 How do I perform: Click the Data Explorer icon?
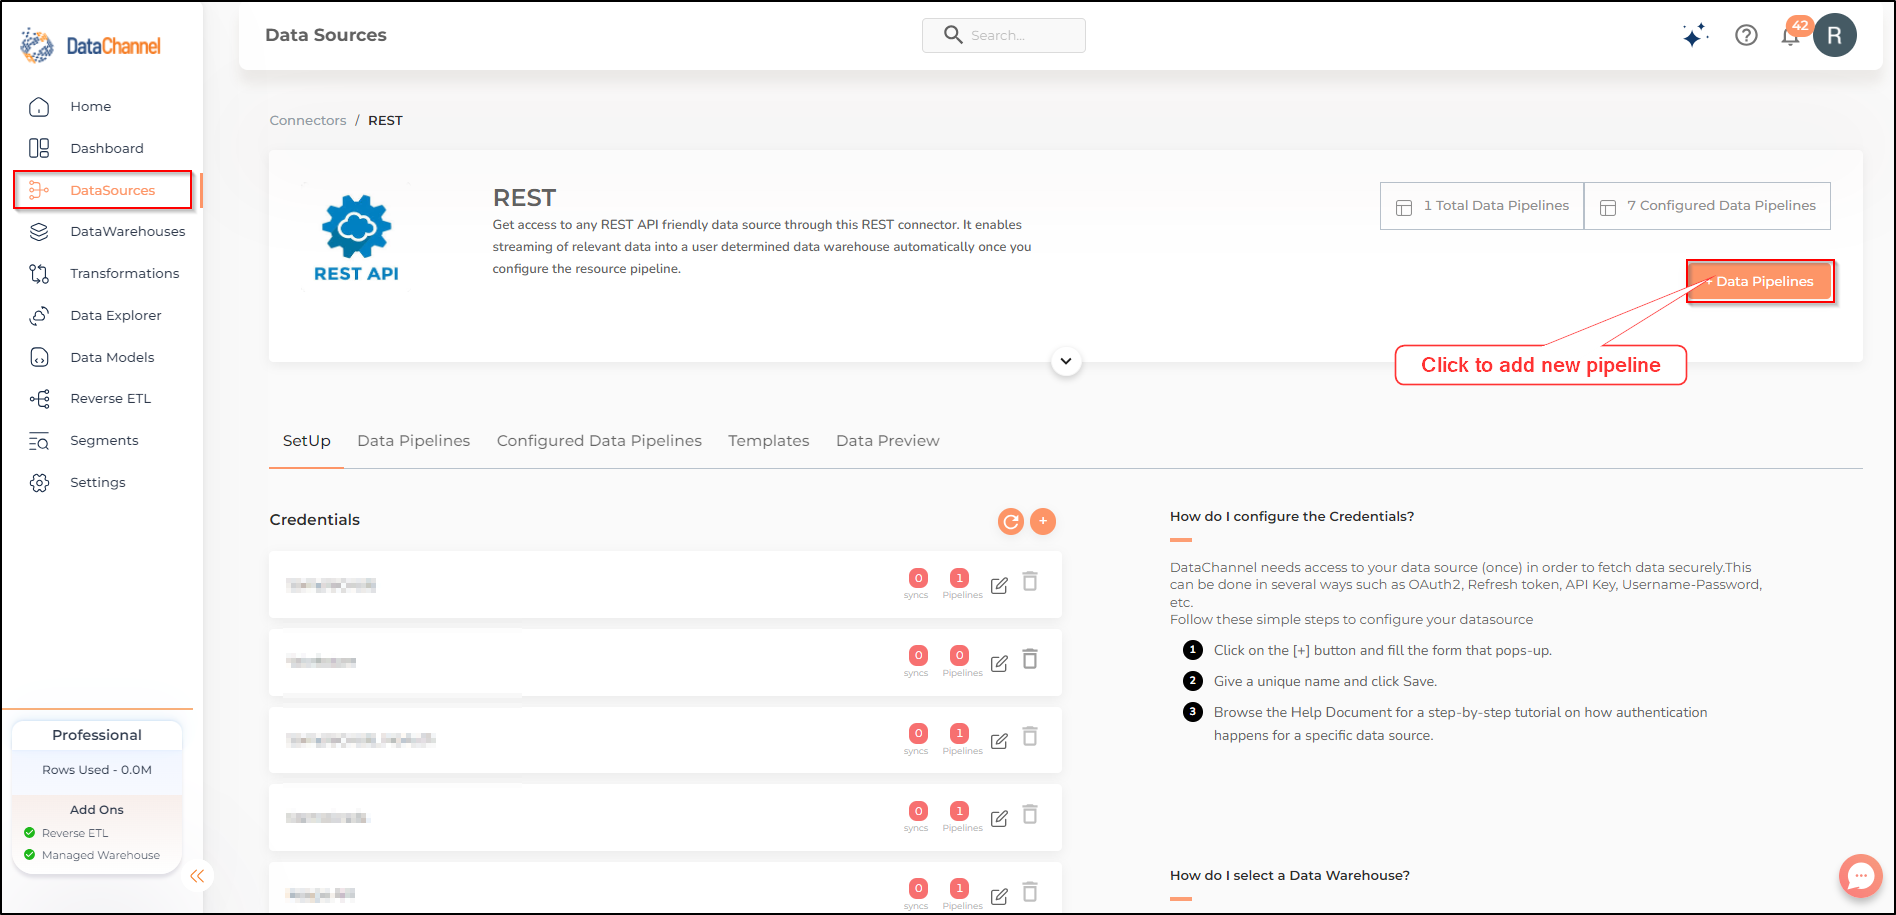point(39,315)
